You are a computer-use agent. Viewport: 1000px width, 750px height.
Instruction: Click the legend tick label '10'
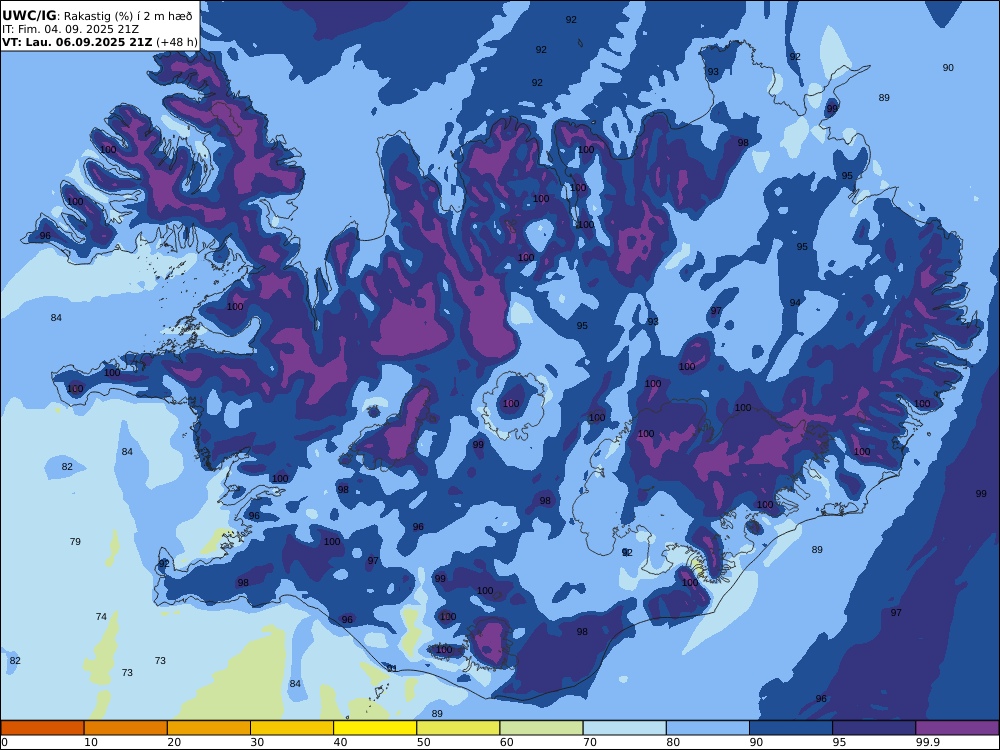coord(91,742)
